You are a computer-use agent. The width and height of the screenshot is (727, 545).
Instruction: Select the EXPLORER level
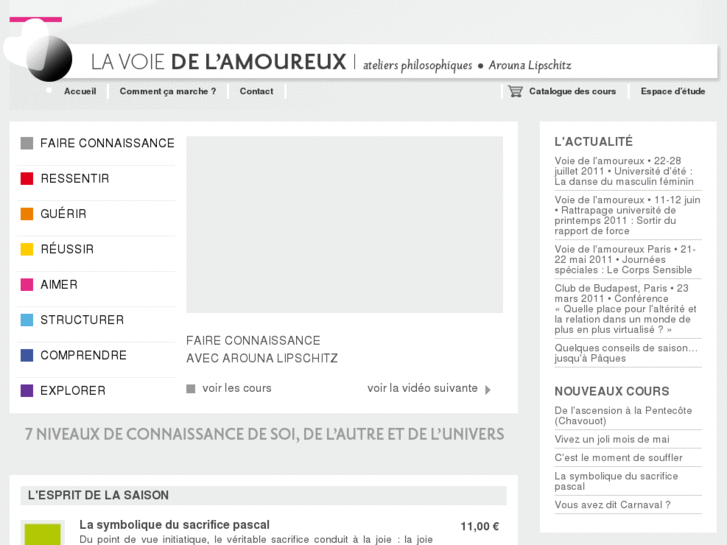[x=73, y=391]
